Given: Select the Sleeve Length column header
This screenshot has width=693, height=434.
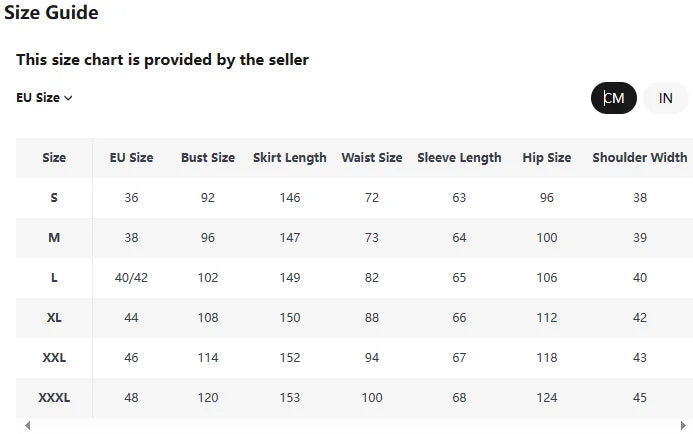Looking at the screenshot, I should [x=459, y=158].
